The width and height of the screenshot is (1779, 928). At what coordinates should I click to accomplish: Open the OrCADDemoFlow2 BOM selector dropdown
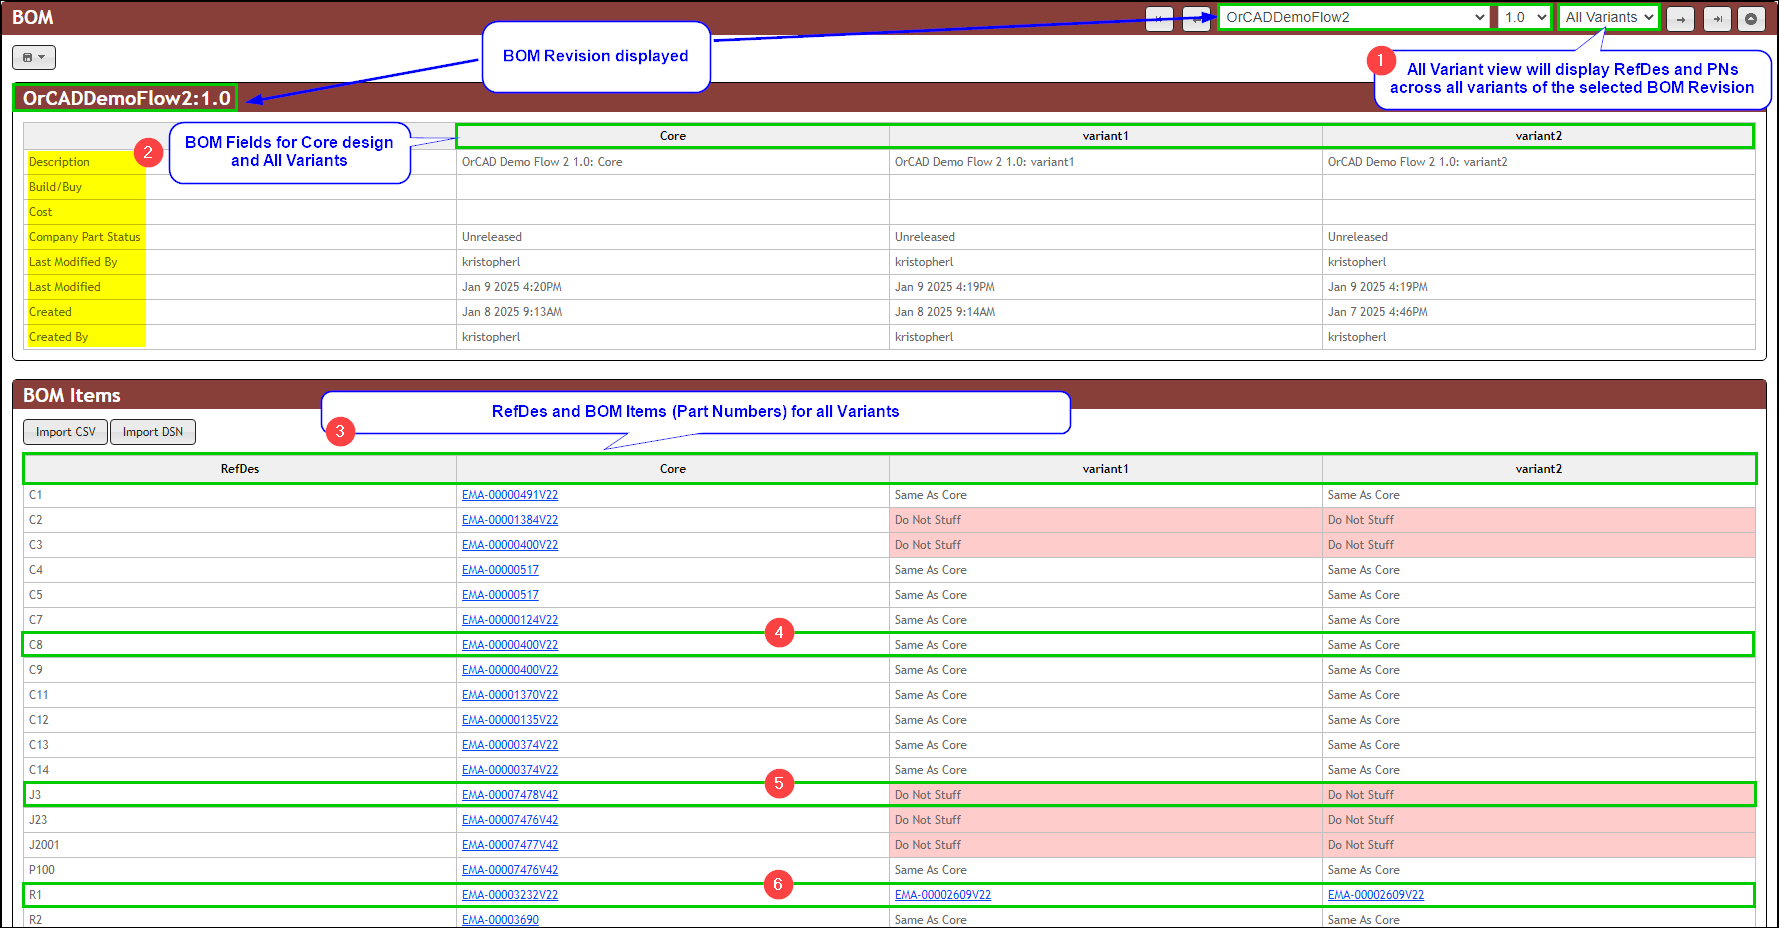[x=1354, y=17]
